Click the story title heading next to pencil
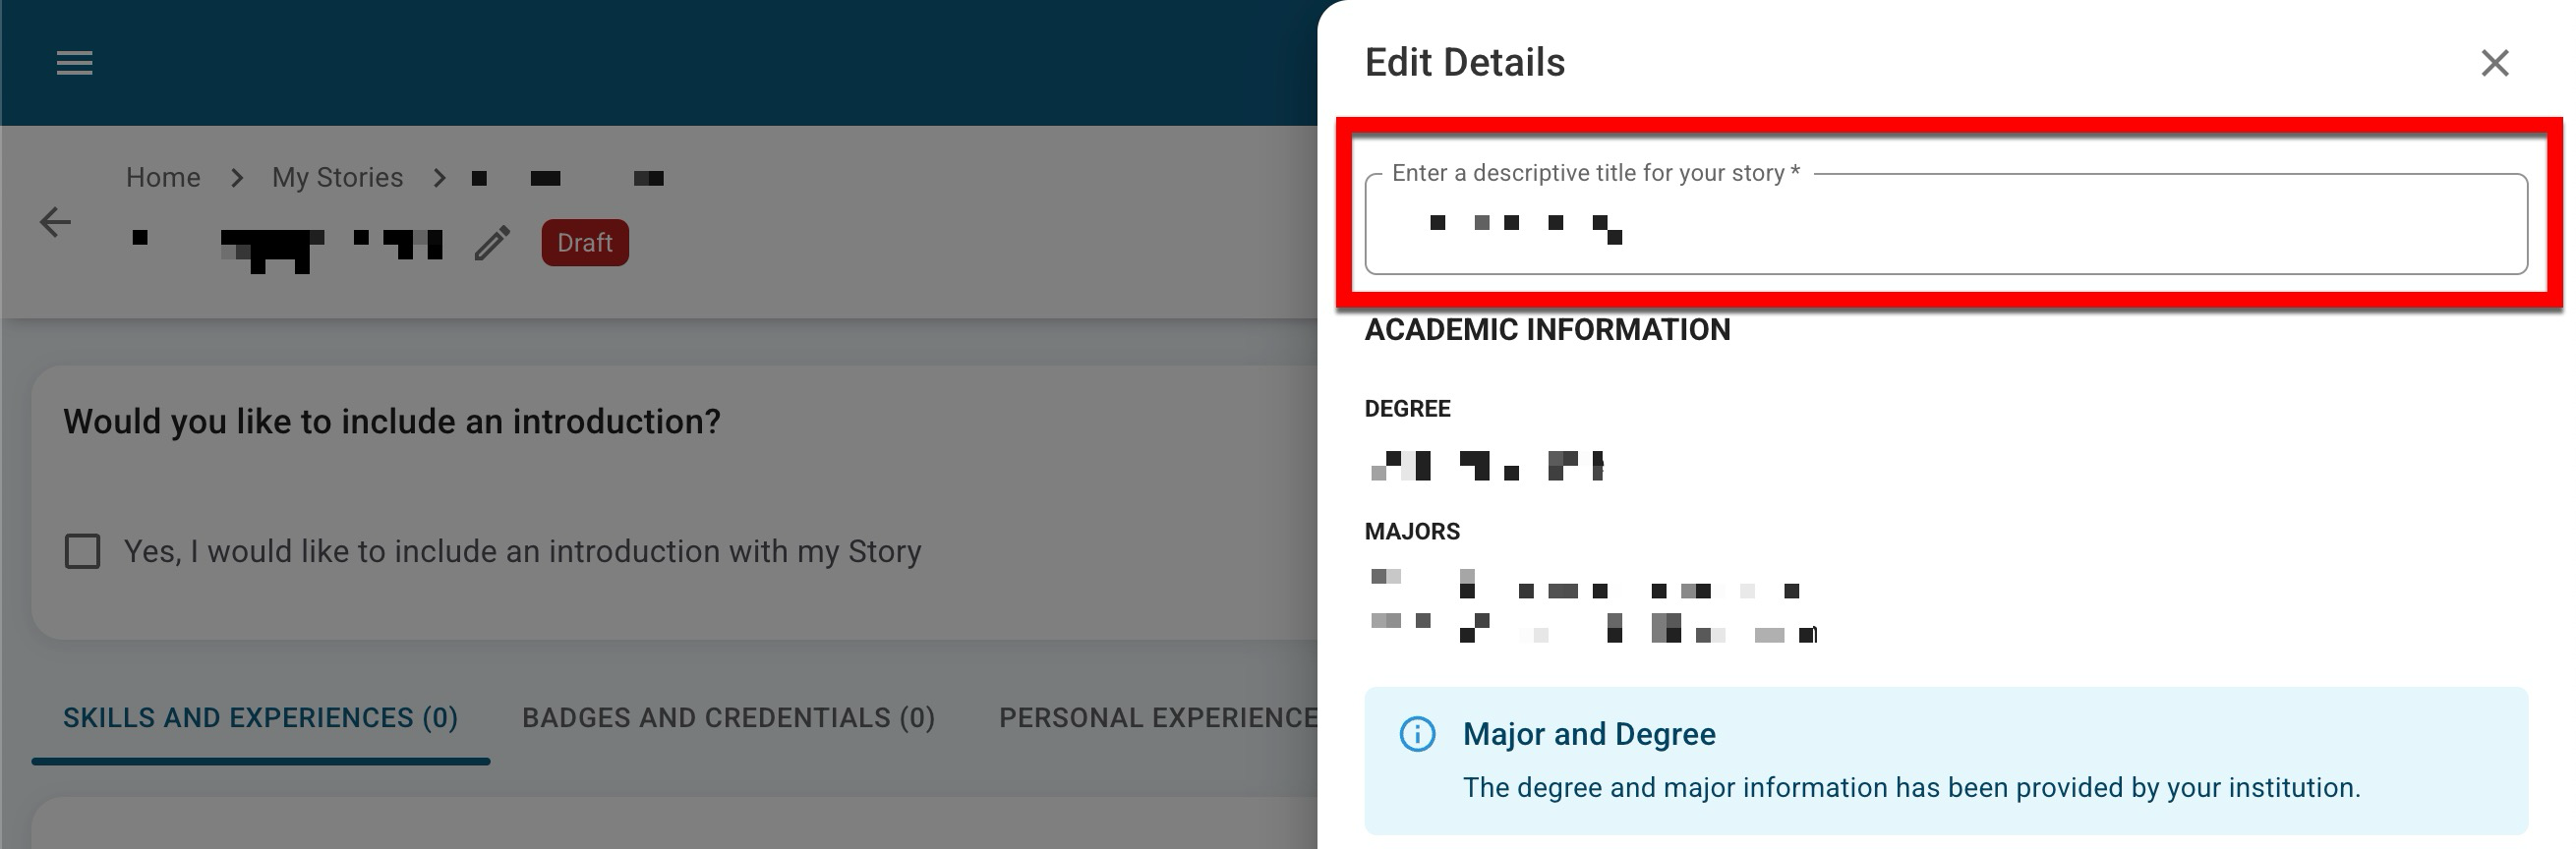Screen dimensions: 2576x849 pyautogui.click(x=287, y=243)
